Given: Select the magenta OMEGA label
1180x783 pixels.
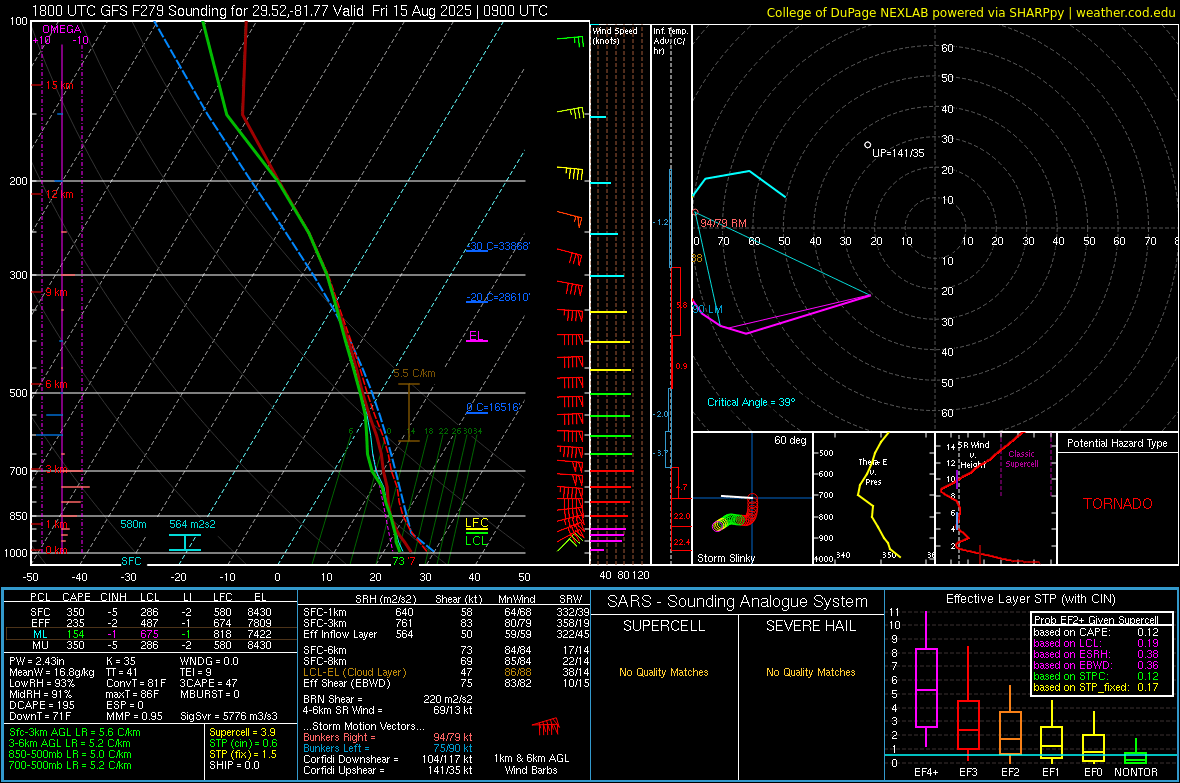Looking at the screenshot, I should 62,29.
